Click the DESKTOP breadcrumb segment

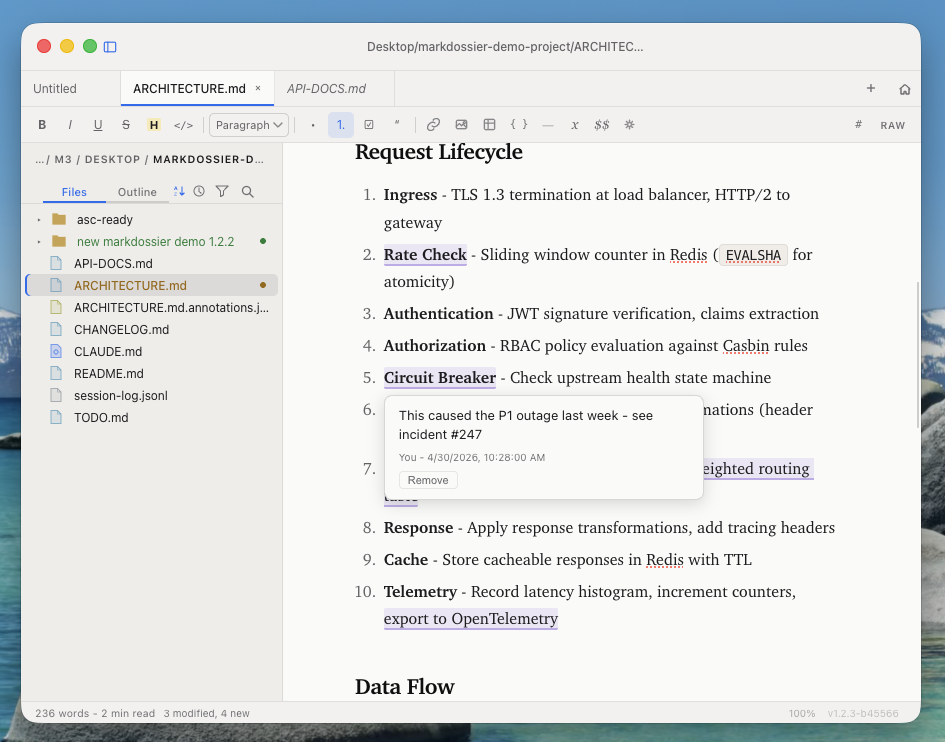pos(112,159)
